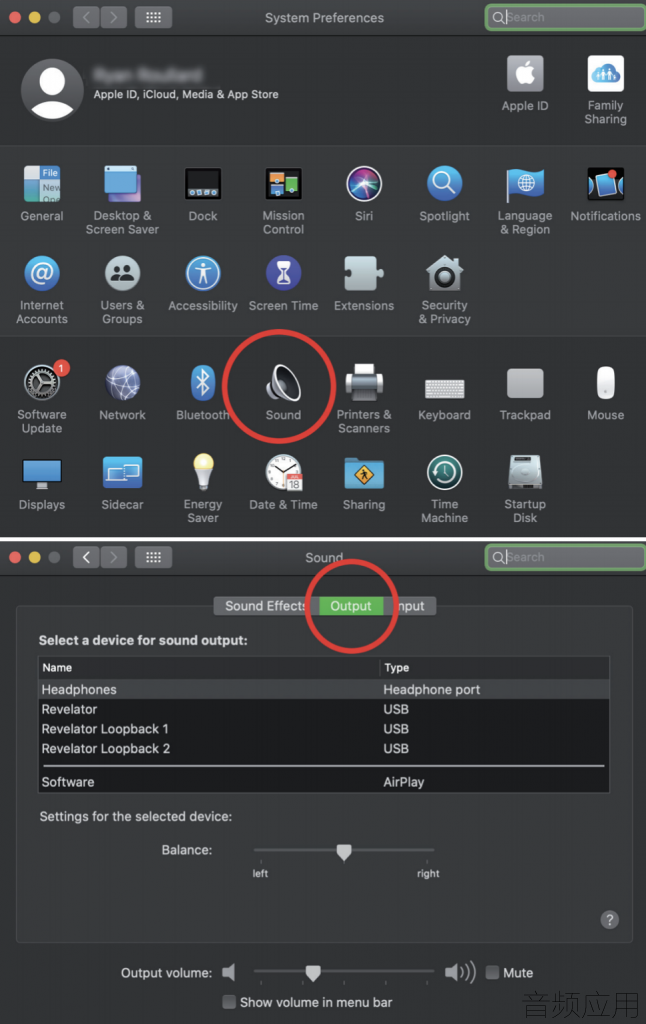Click the loud volume speaker icon

point(460,972)
